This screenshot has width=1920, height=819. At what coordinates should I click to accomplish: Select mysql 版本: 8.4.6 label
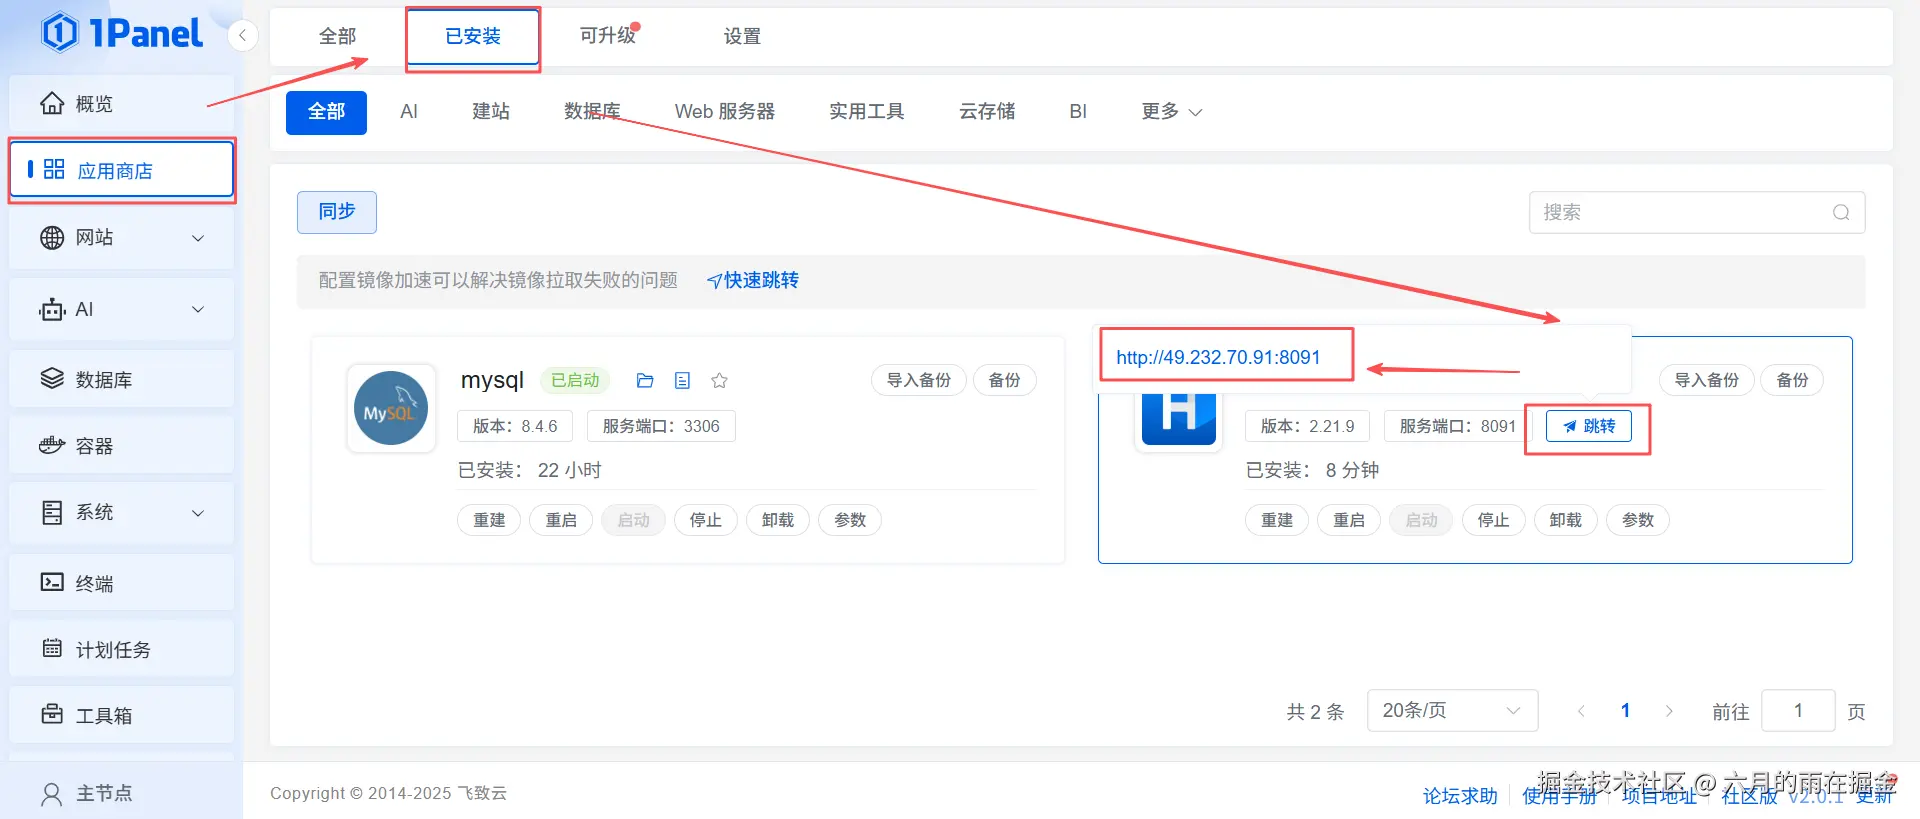[515, 426]
